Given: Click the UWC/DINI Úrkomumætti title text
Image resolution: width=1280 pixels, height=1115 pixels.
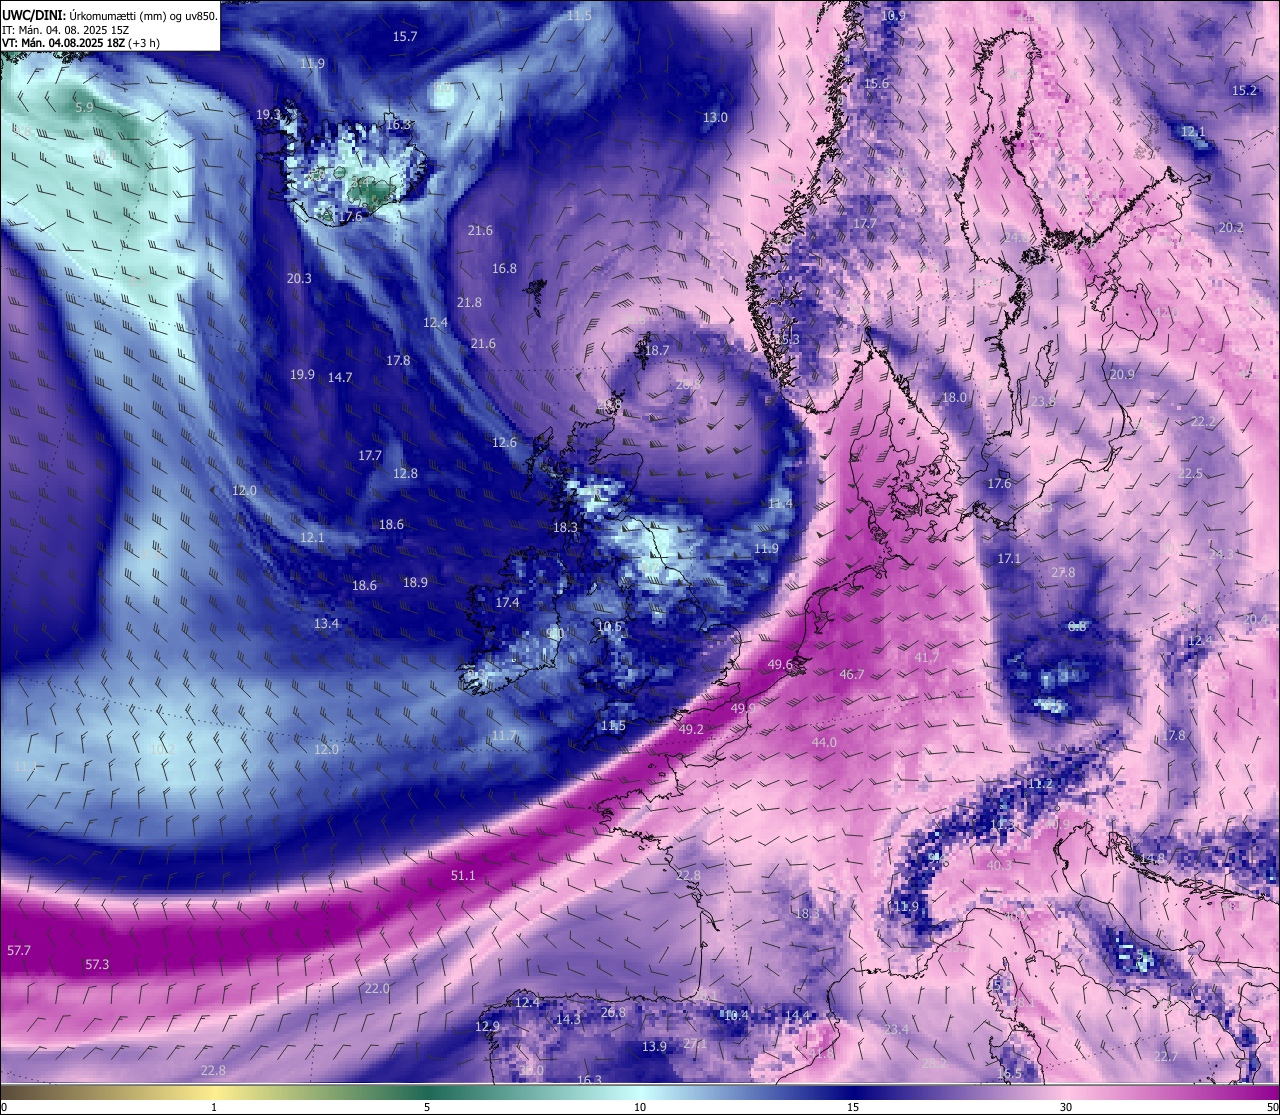Looking at the screenshot, I should tap(109, 15).
